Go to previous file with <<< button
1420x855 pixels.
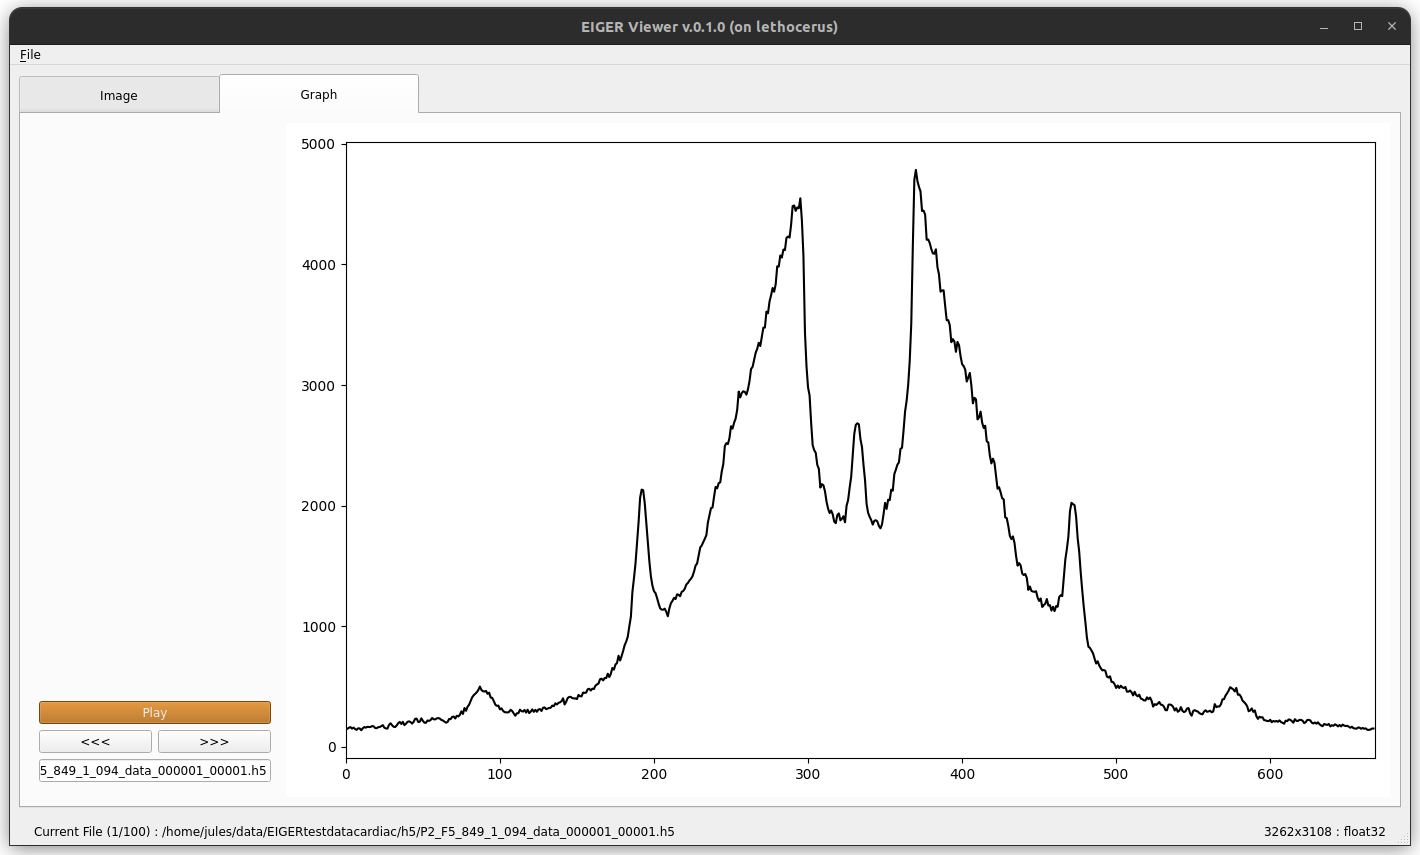click(x=96, y=741)
